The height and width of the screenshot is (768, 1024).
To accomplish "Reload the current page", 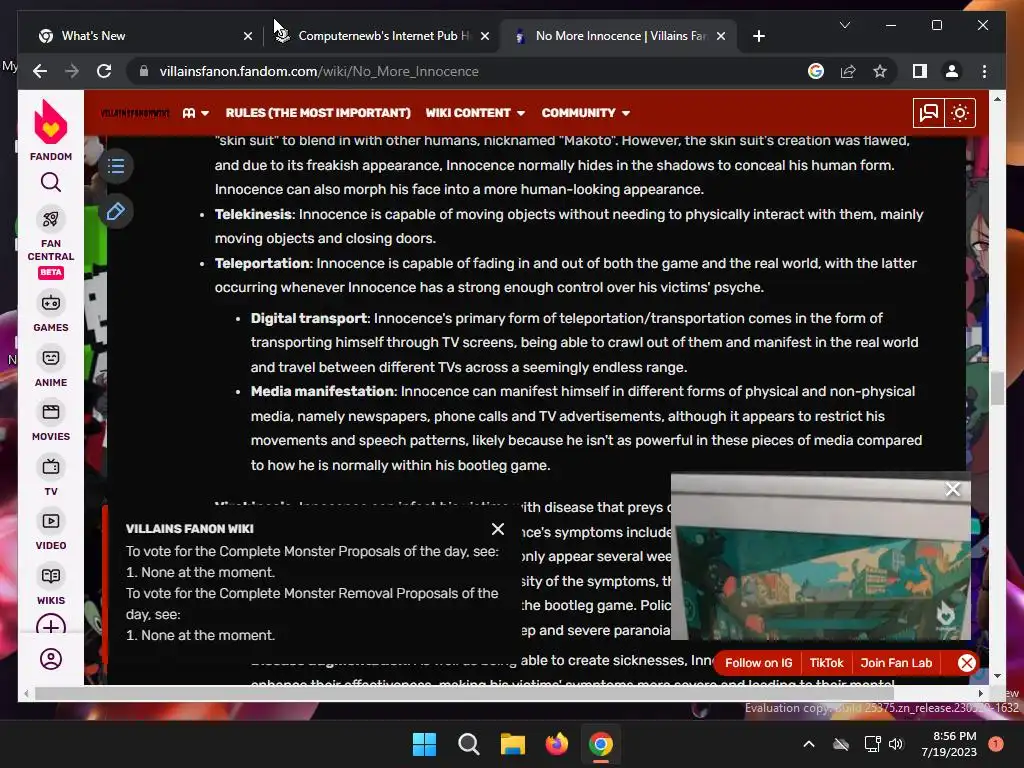I will click(x=104, y=71).
